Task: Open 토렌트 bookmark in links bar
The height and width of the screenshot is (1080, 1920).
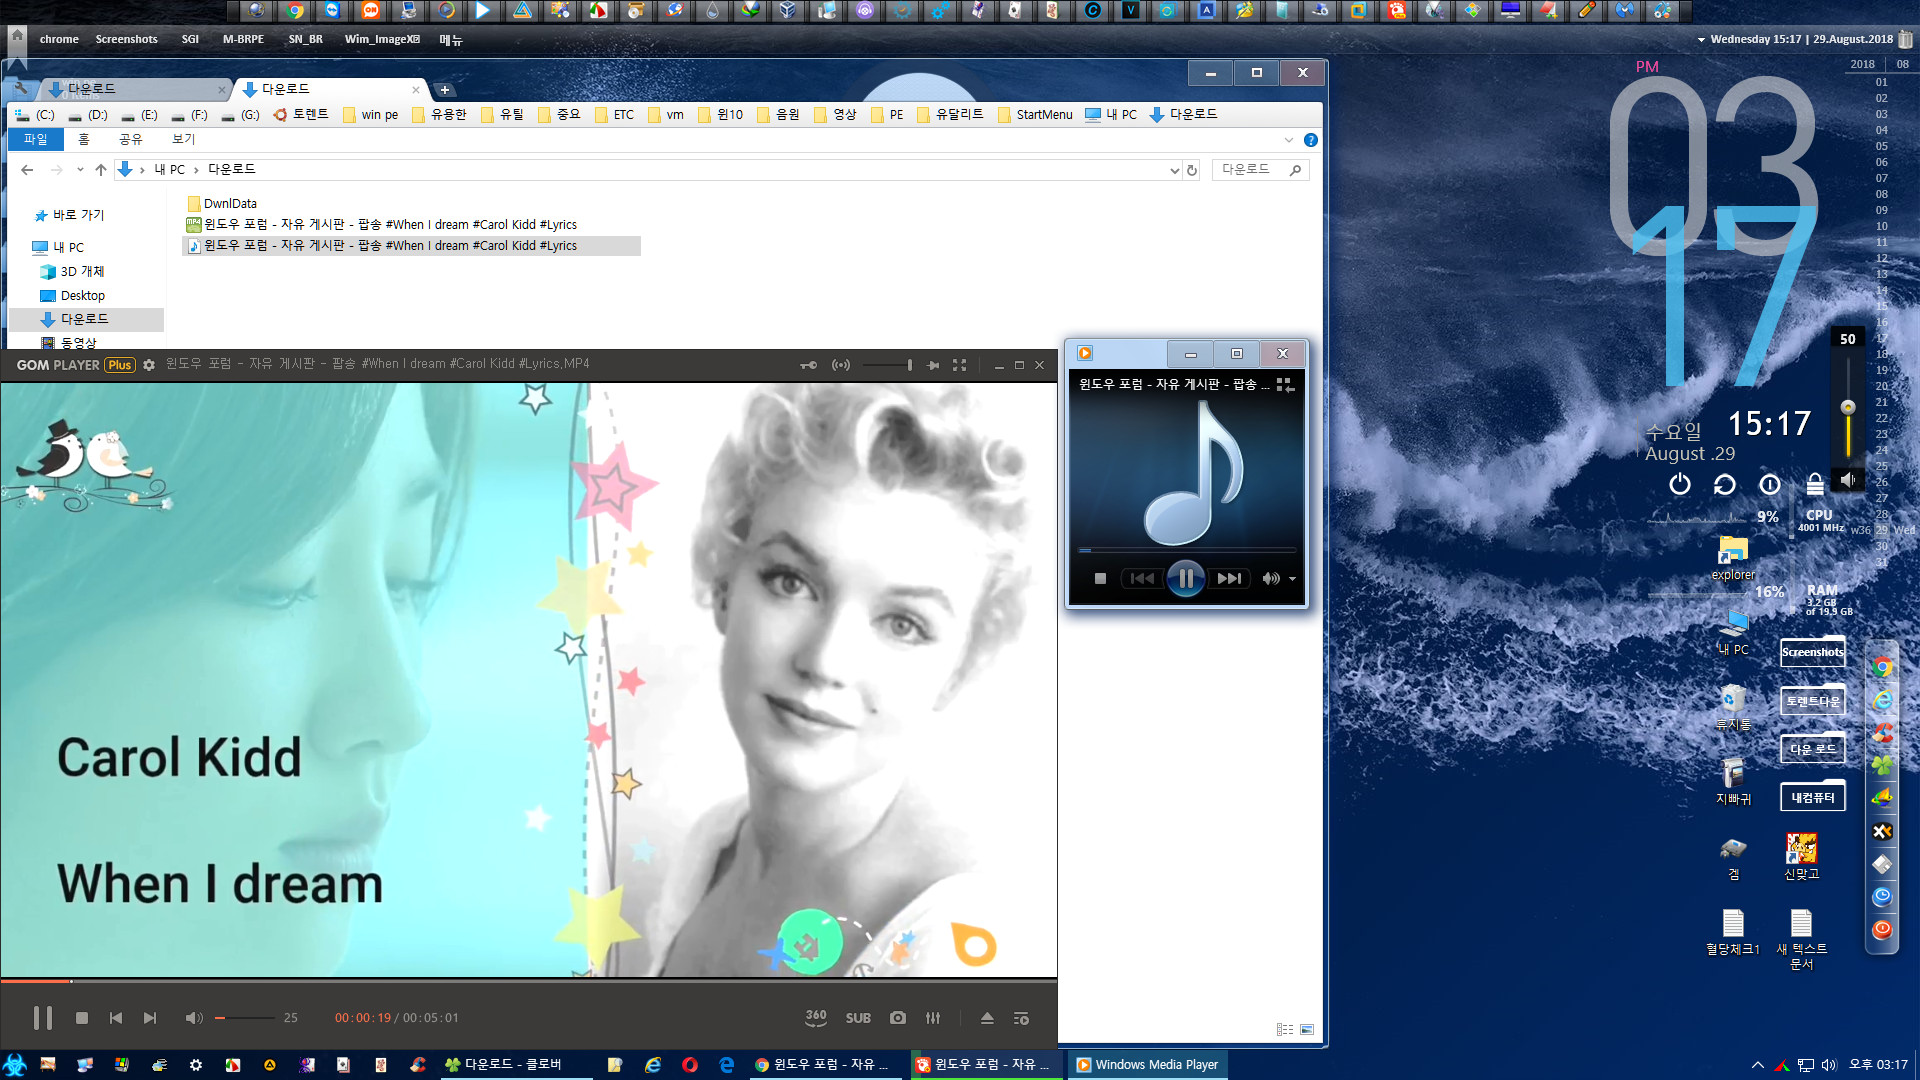Action: pos(301,115)
